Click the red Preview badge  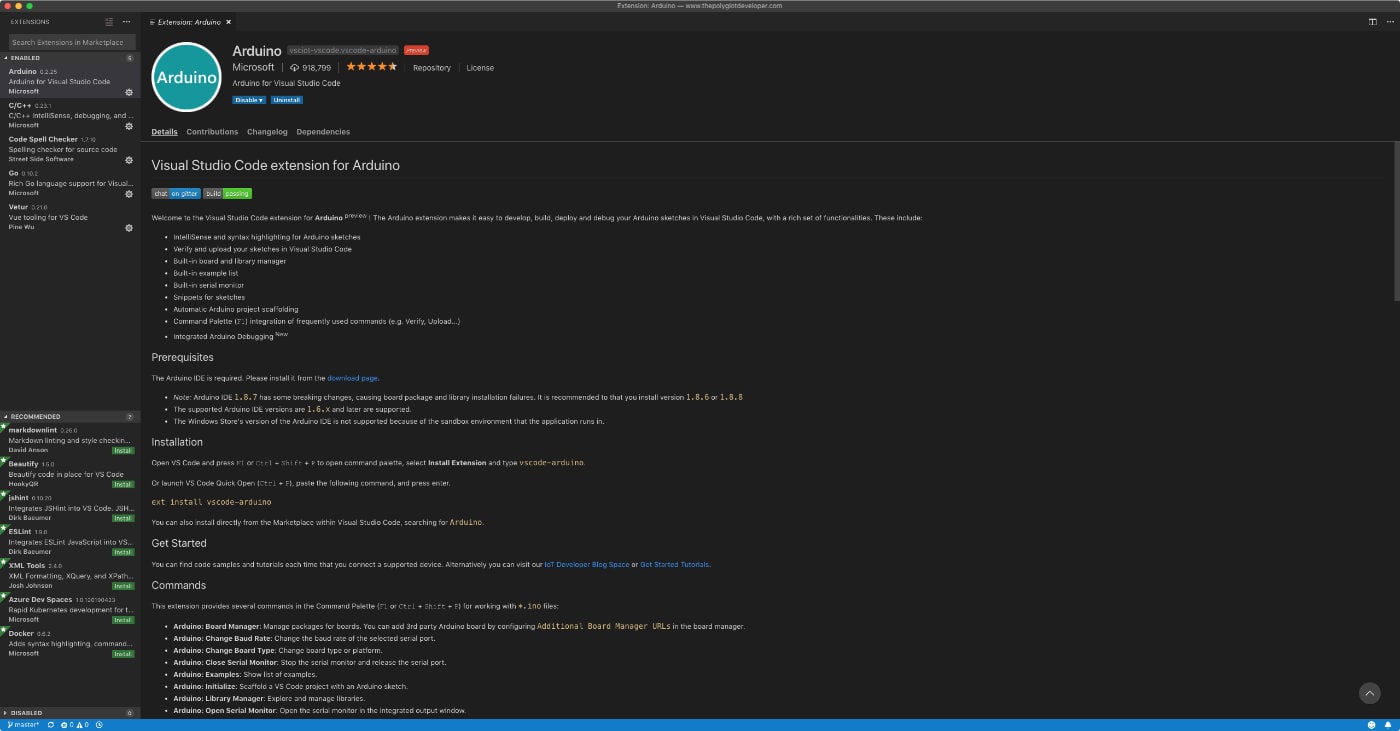[416, 50]
